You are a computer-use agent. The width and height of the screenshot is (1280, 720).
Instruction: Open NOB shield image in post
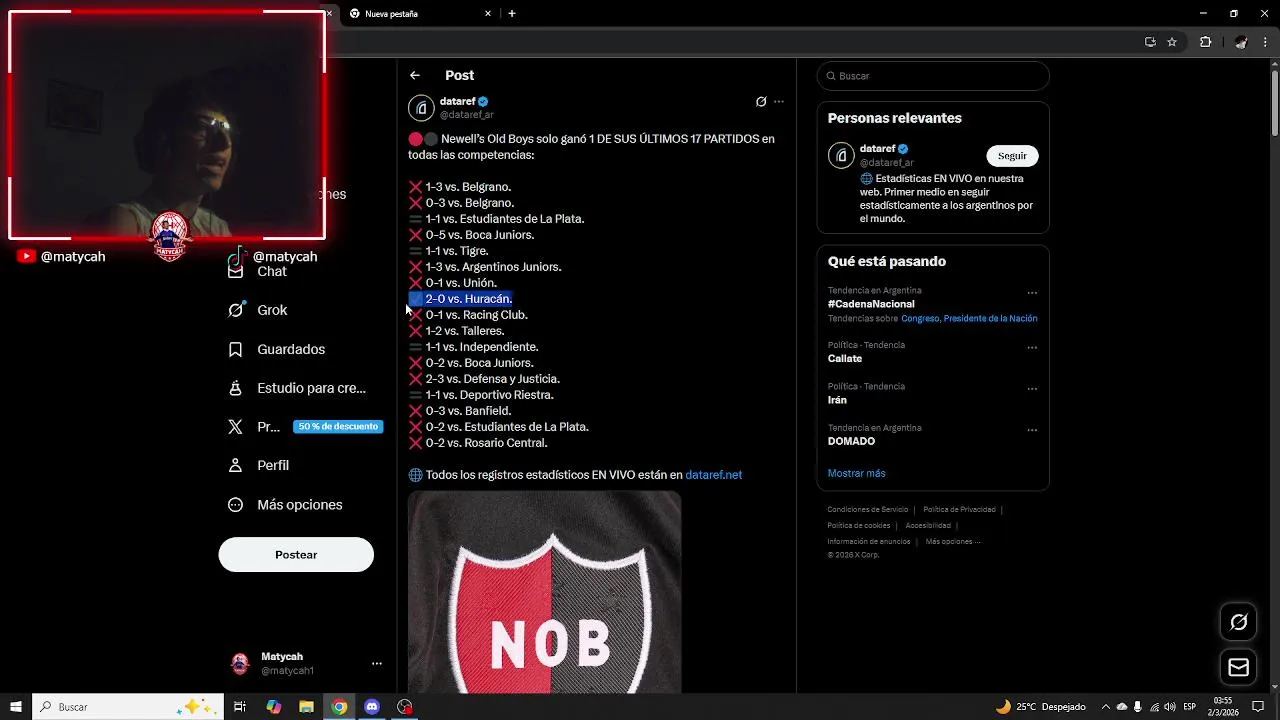544,592
